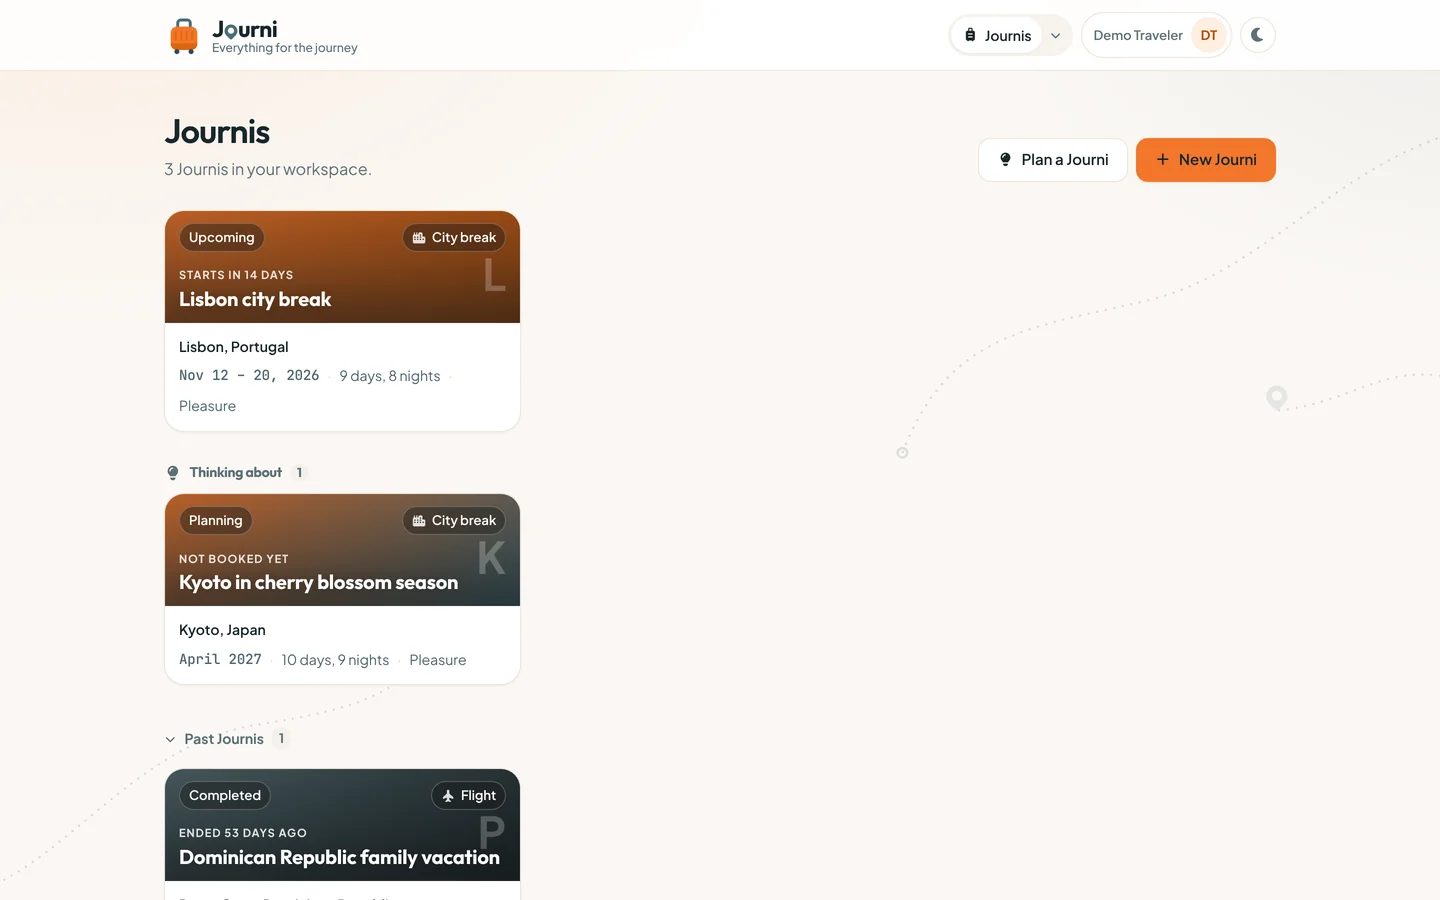
Task: Click the NOT BOOKED YET label
Action: [x=234, y=559]
